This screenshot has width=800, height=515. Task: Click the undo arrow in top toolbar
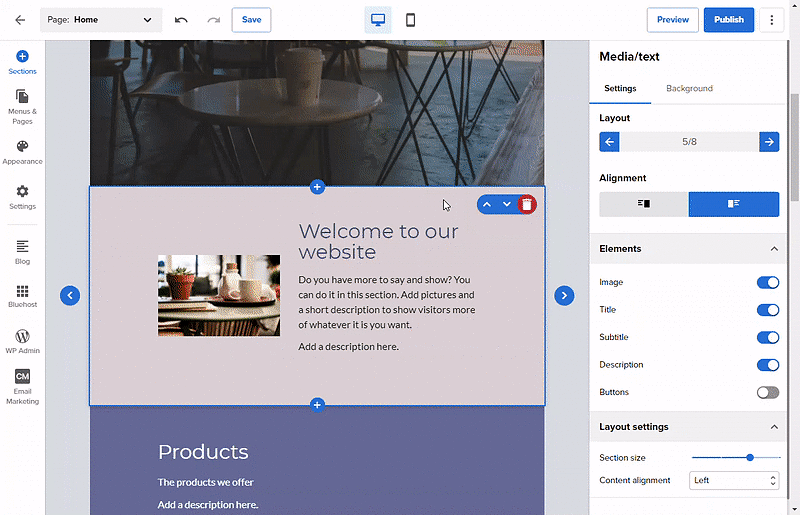(x=181, y=20)
